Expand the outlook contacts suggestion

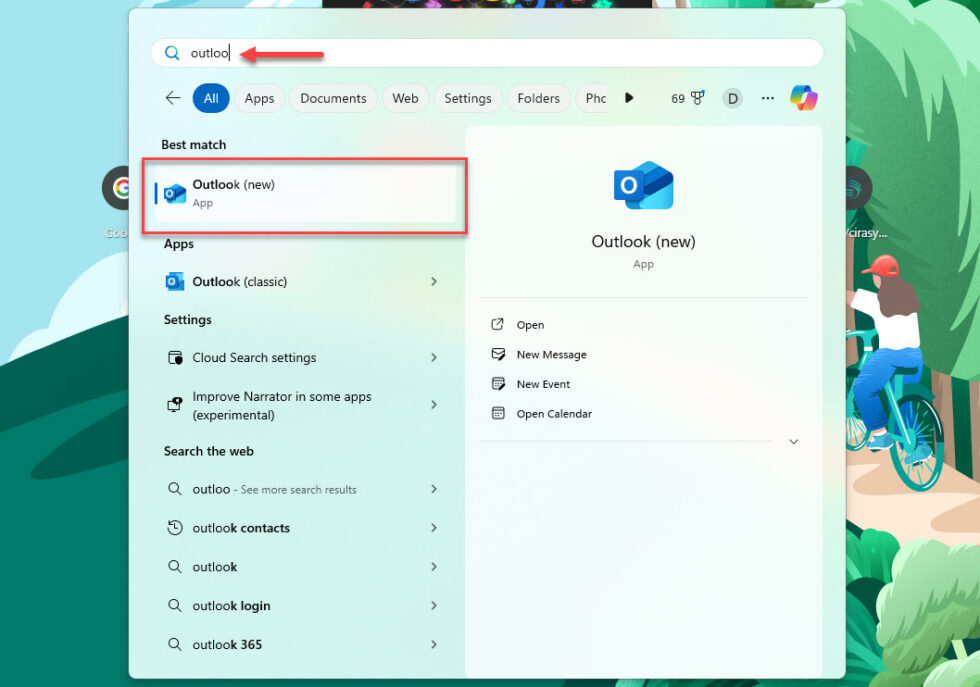tap(434, 528)
